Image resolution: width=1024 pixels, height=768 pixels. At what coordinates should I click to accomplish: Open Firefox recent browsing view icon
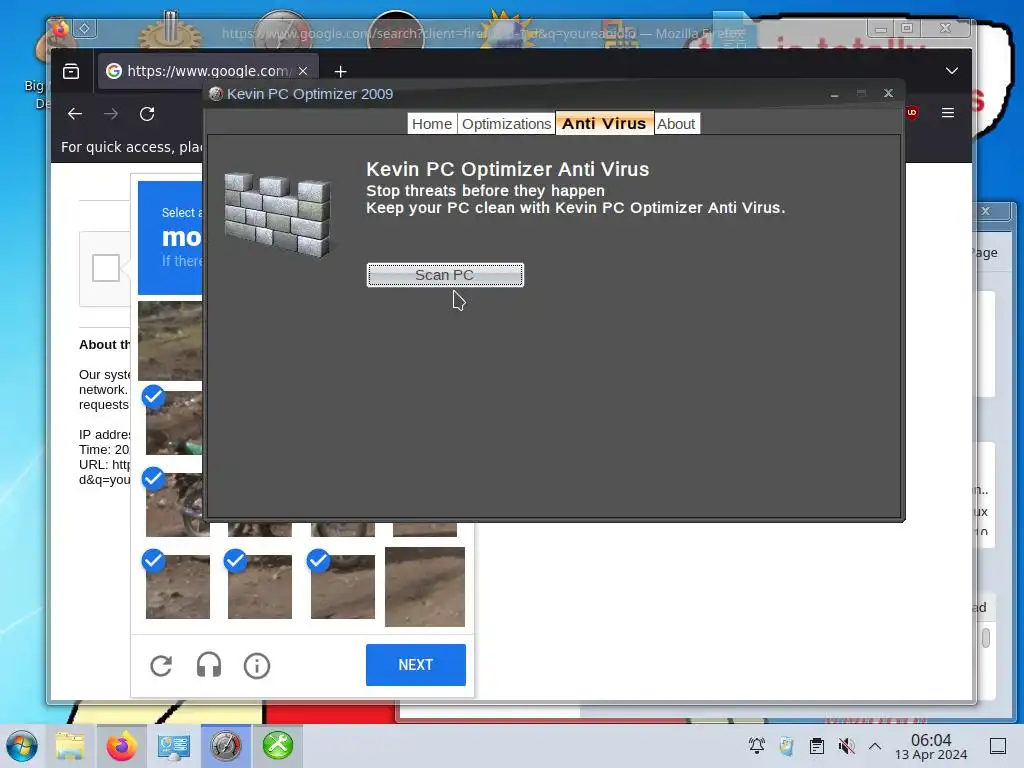(x=71, y=71)
